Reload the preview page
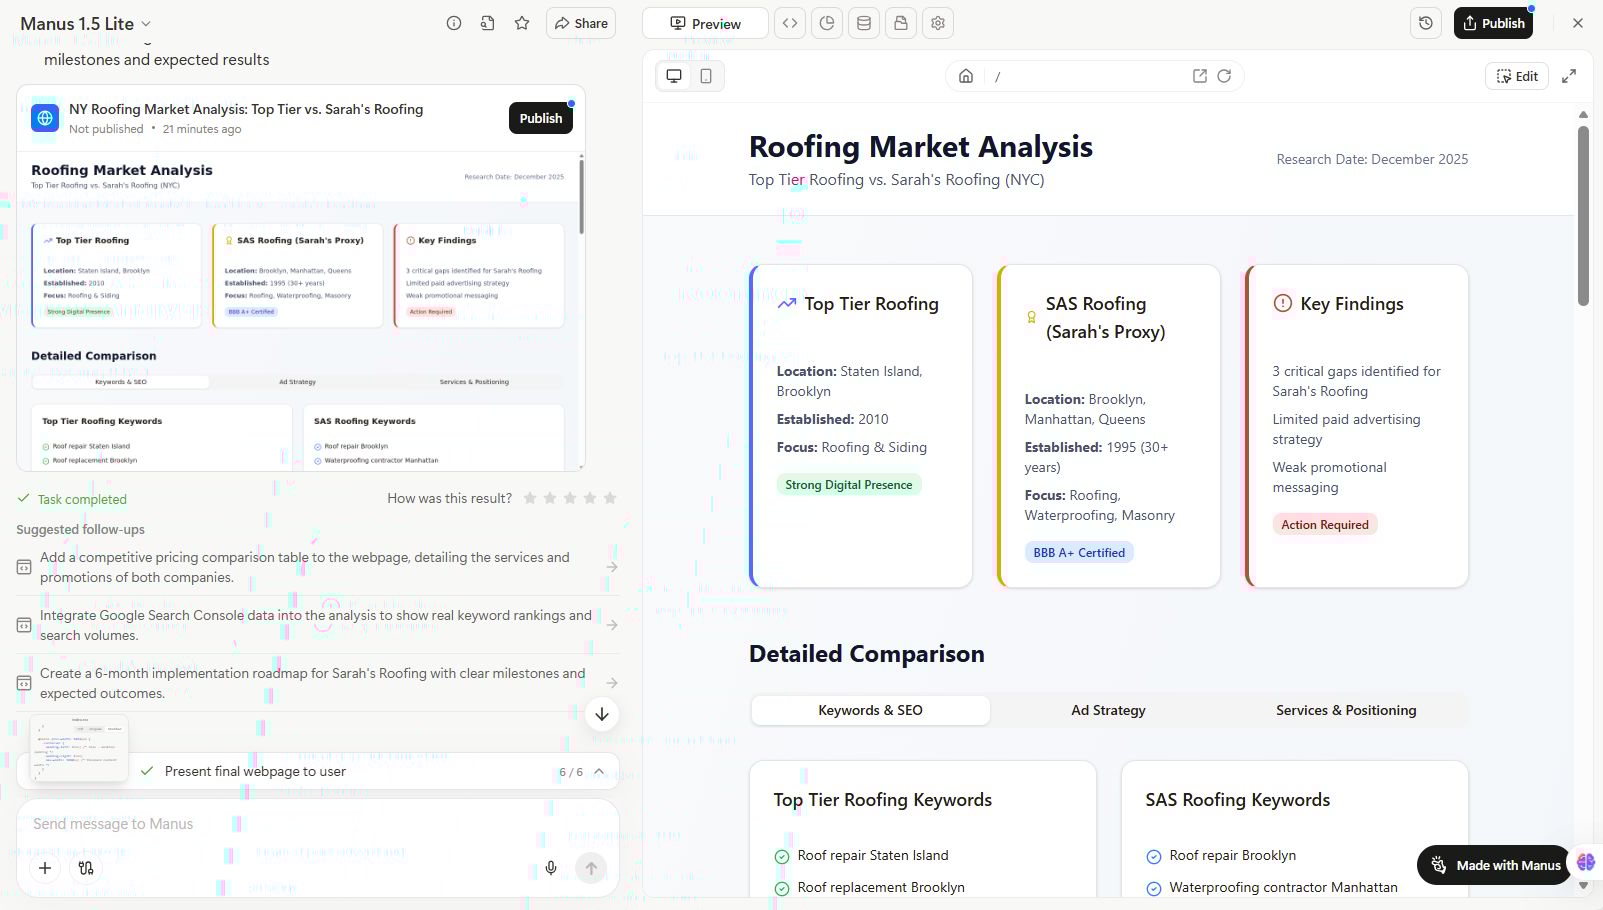 tap(1224, 76)
